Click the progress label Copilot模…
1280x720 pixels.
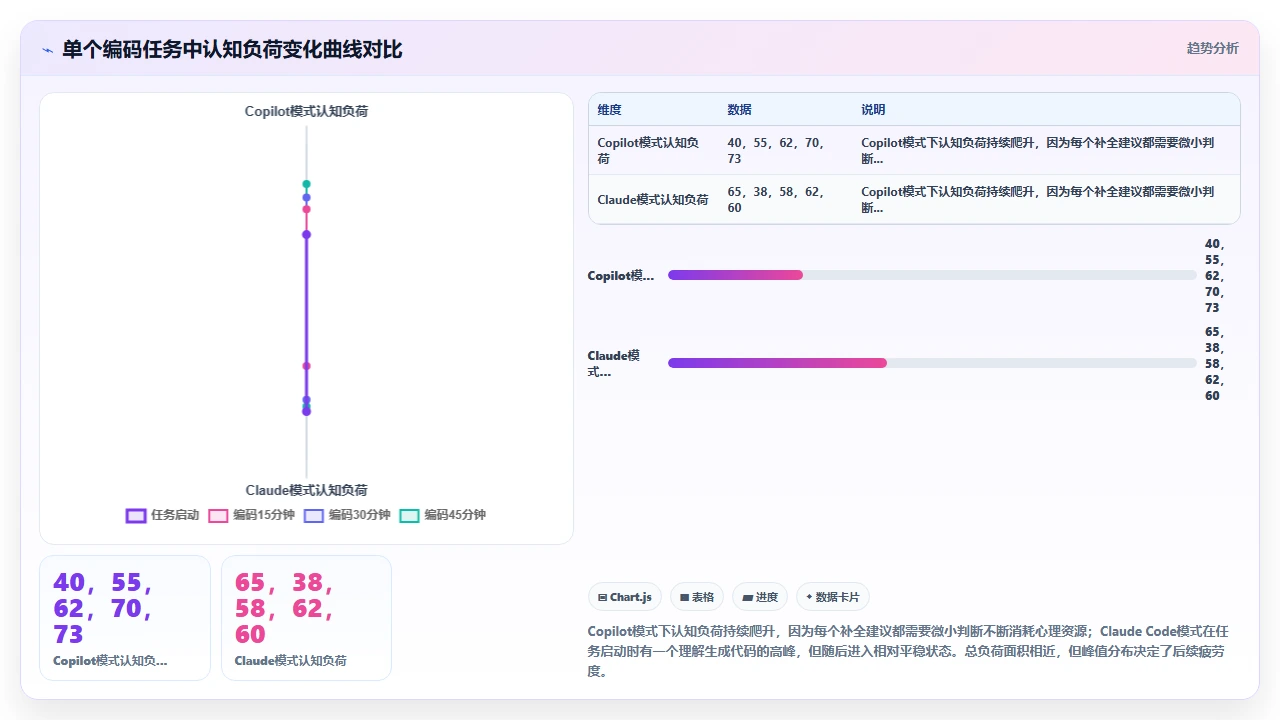(621, 276)
